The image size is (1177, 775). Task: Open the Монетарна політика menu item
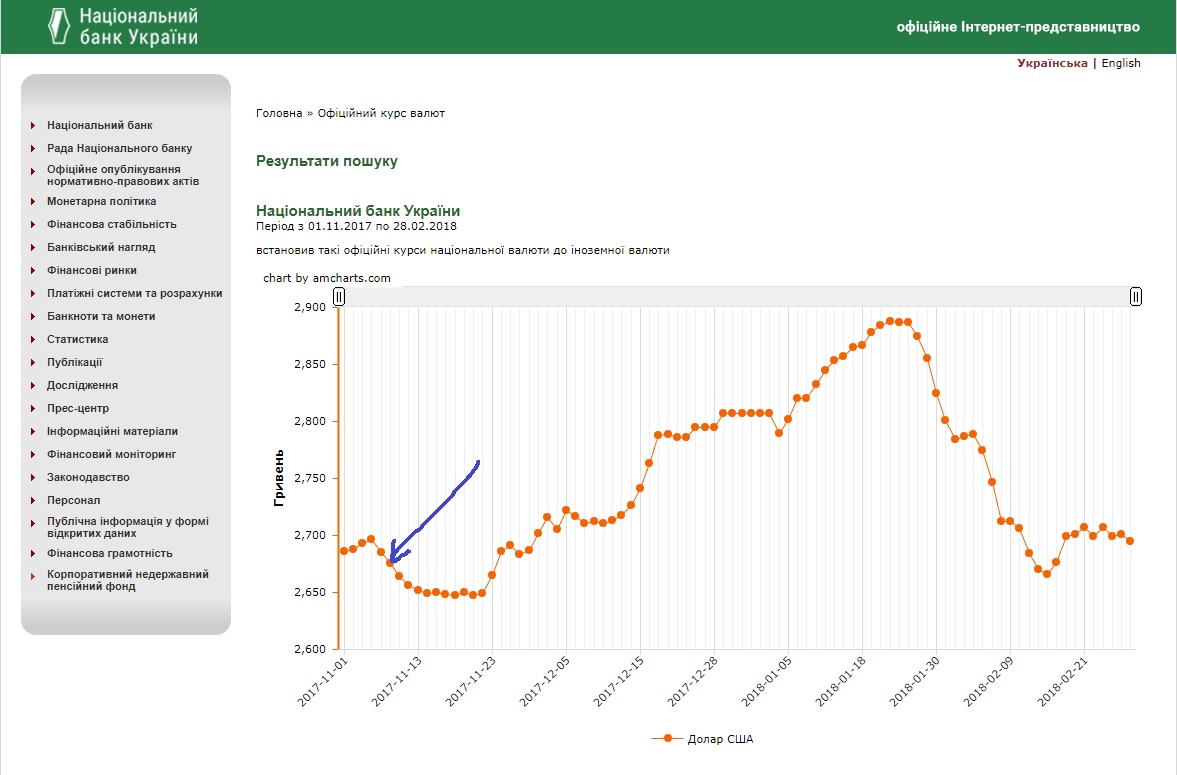pos(102,201)
